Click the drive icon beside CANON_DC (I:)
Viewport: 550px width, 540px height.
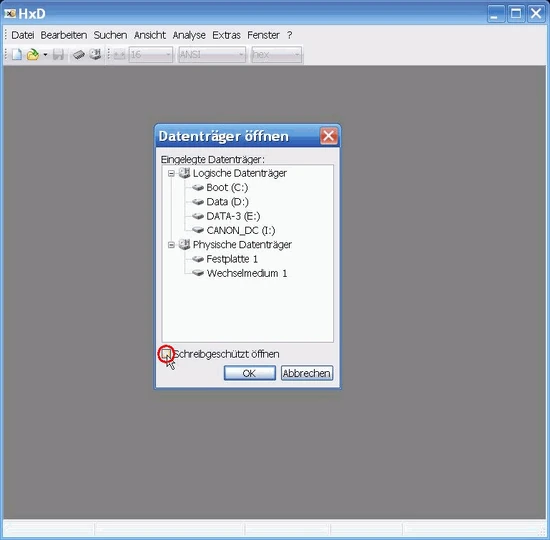point(198,231)
